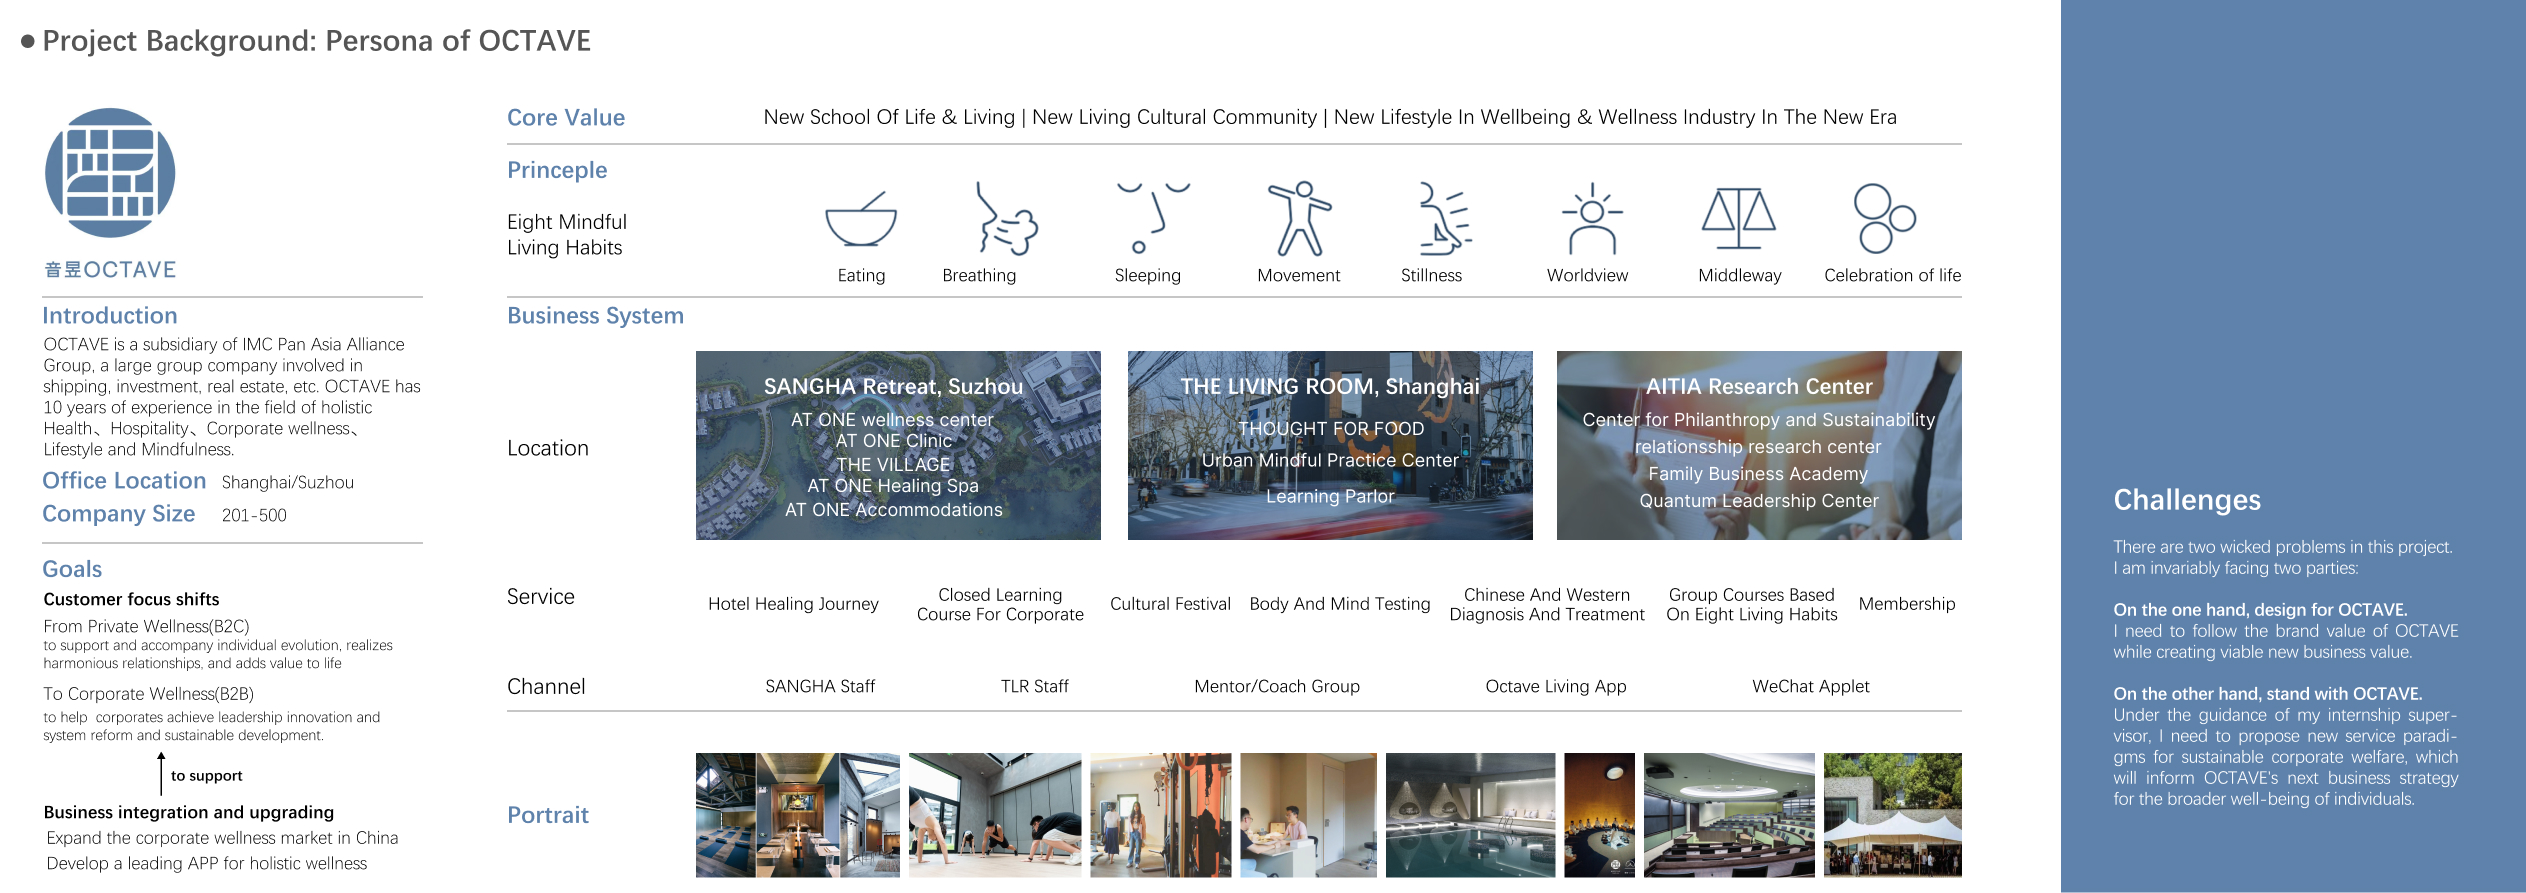Screen dimensions: 2526x893
Task: Click the 'Membership' service
Action: (x=1907, y=604)
